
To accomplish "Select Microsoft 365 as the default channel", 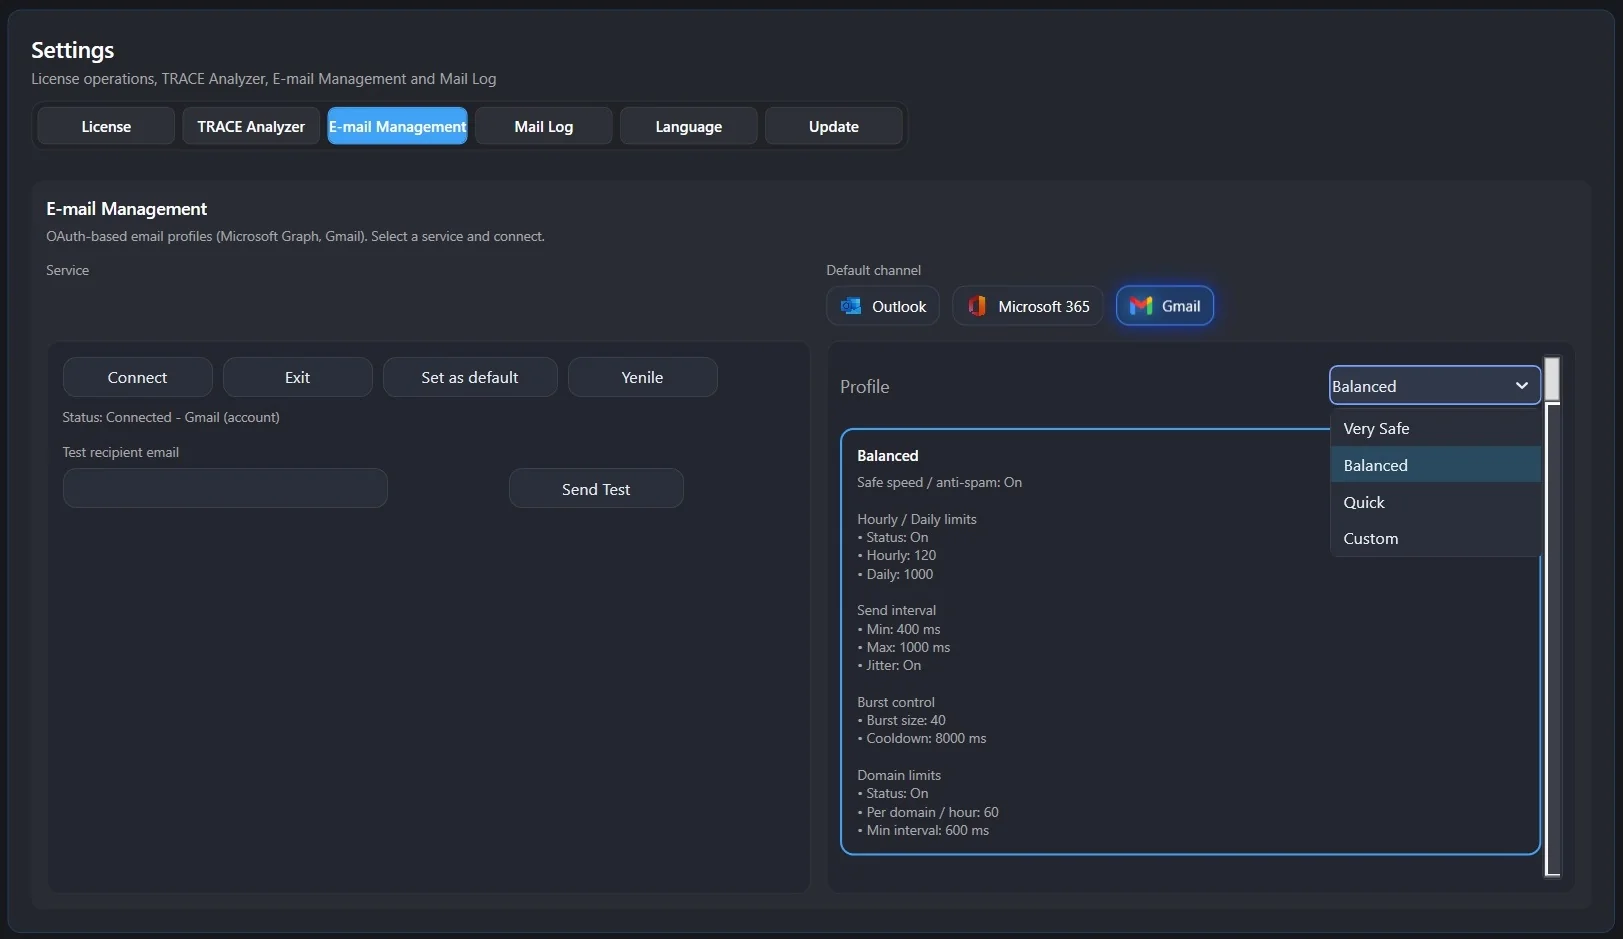I will 1026,306.
